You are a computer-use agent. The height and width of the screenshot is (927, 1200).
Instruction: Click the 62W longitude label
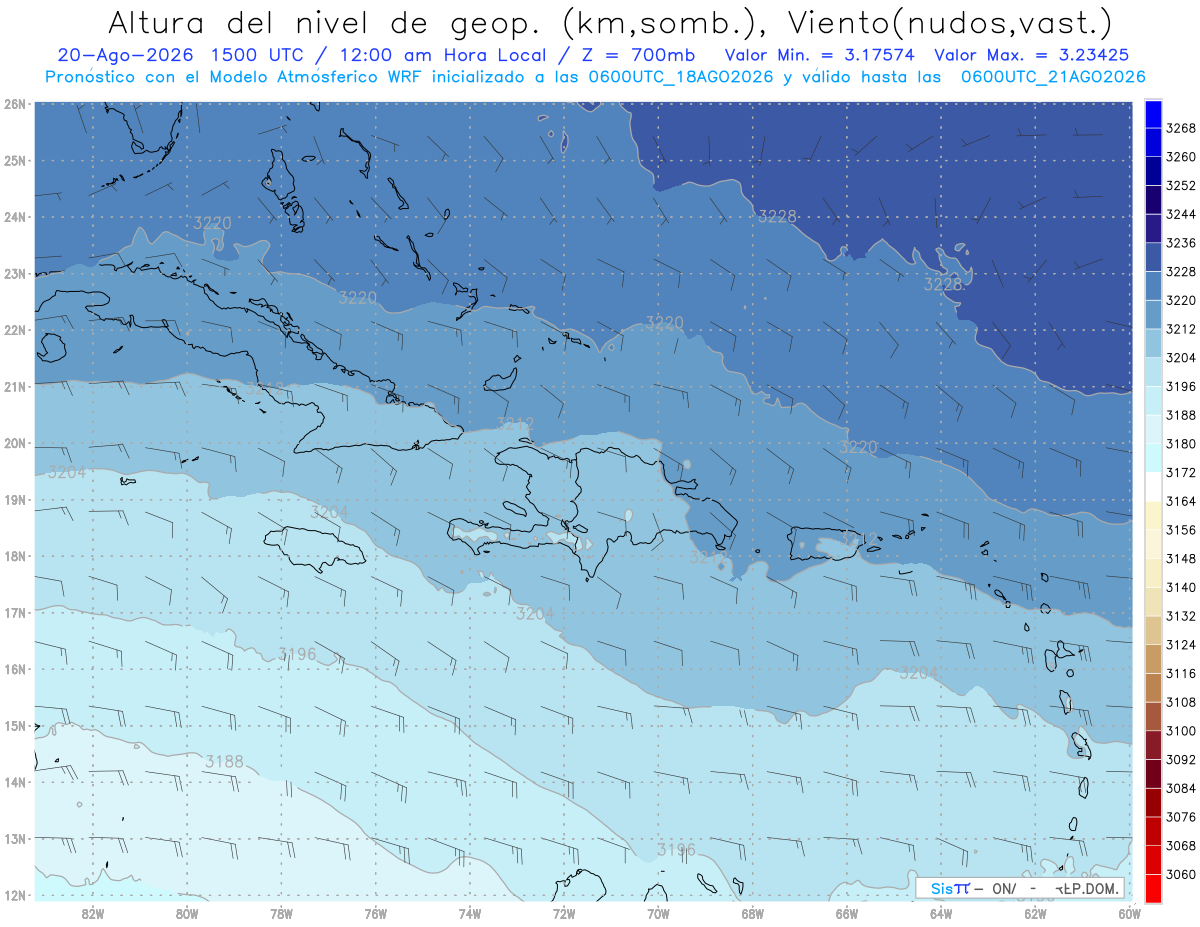coord(1035,913)
